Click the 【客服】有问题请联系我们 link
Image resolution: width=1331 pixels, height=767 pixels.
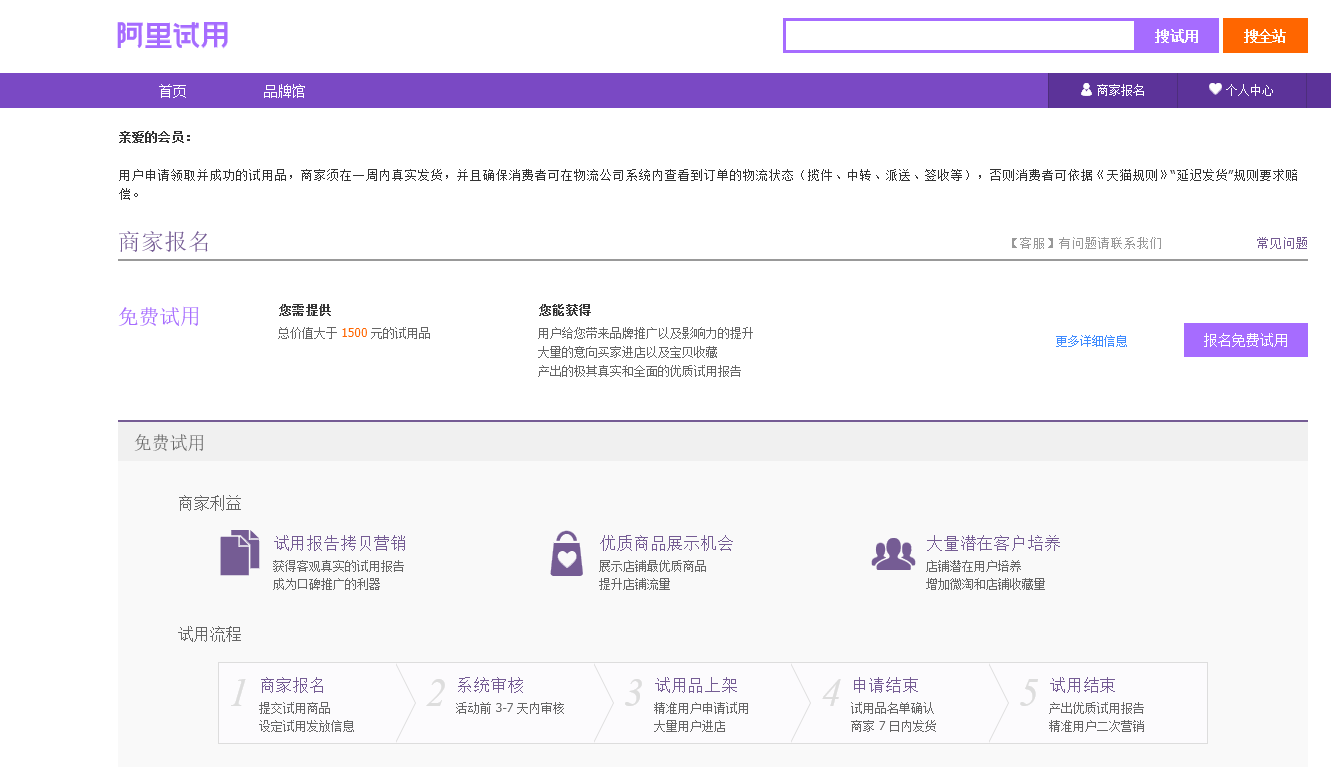1085,243
